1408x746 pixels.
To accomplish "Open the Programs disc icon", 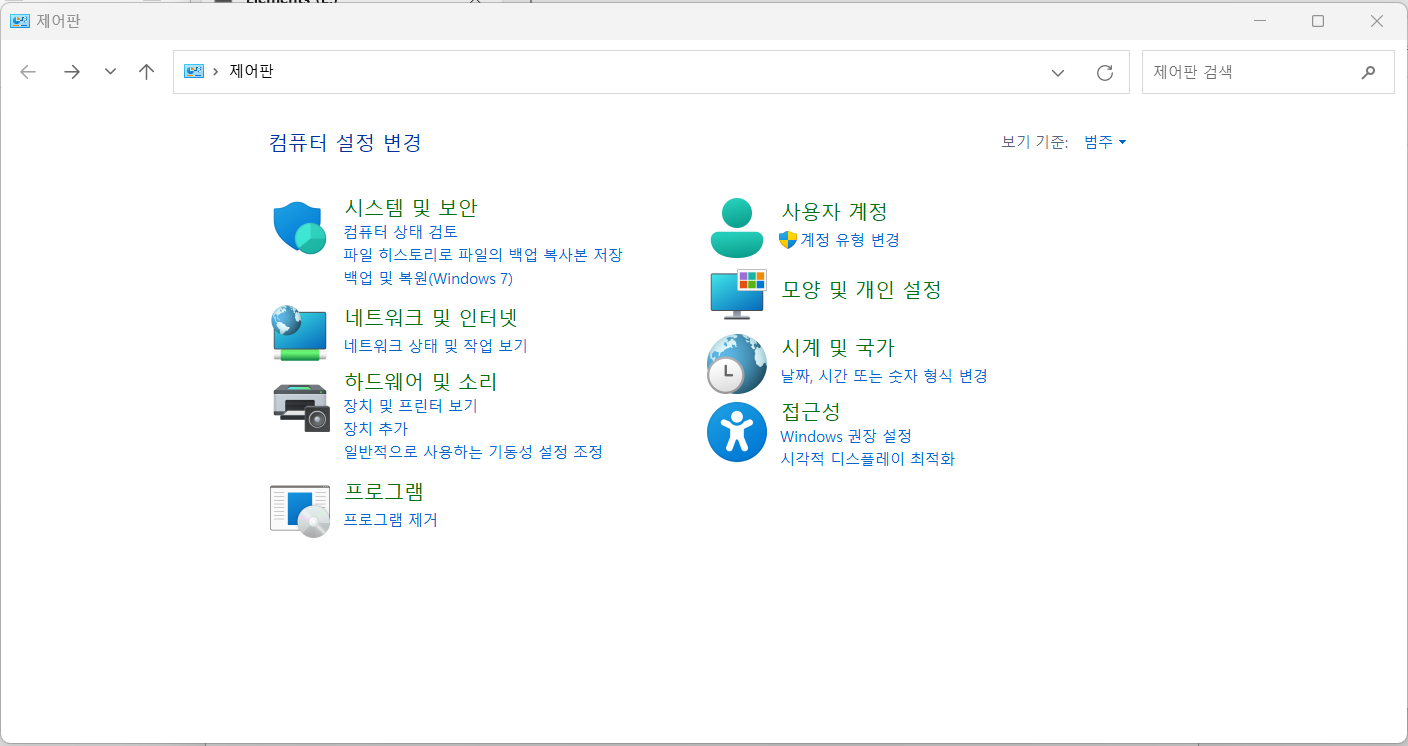I will [300, 511].
